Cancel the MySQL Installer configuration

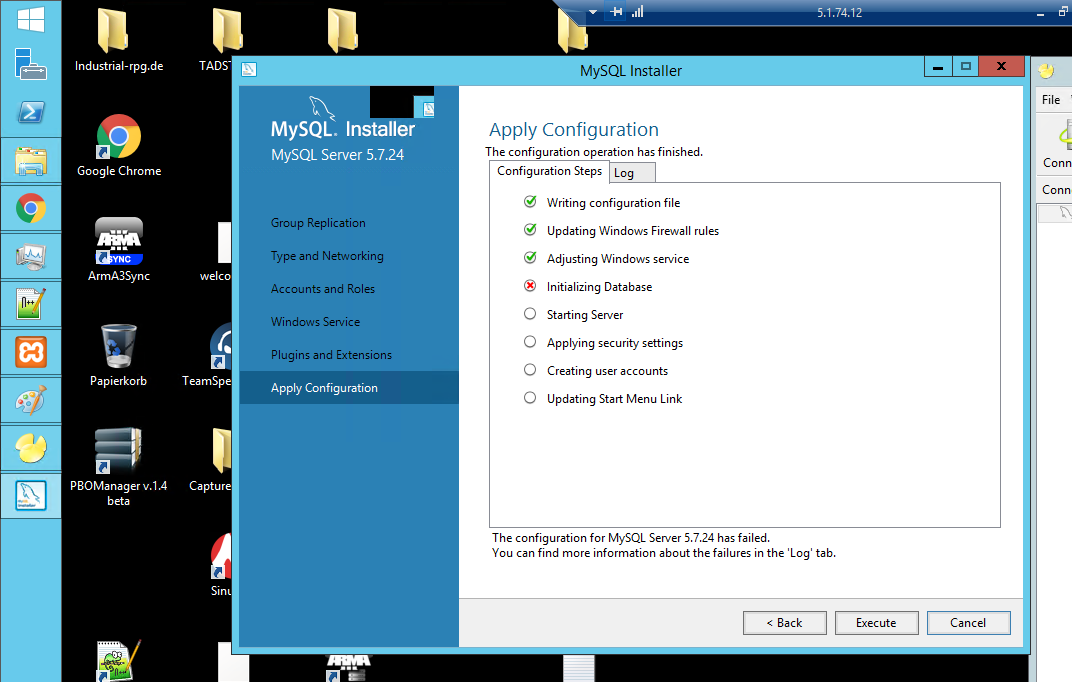click(x=968, y=623)
